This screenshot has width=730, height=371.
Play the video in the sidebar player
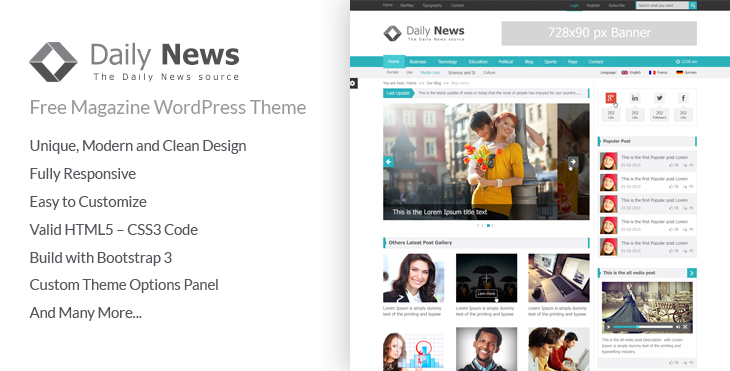click(x=608, y=327)
